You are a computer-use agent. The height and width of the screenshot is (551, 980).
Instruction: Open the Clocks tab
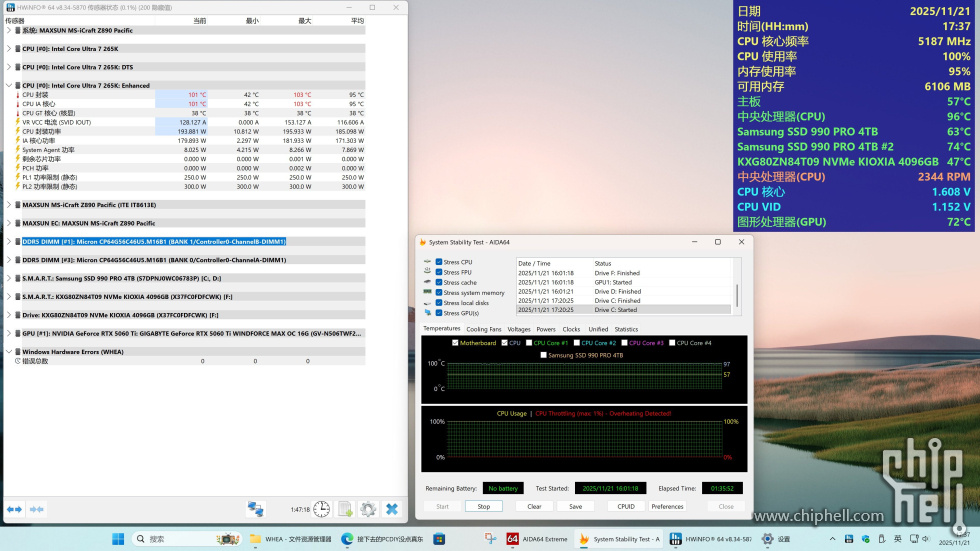coord(571,329)
